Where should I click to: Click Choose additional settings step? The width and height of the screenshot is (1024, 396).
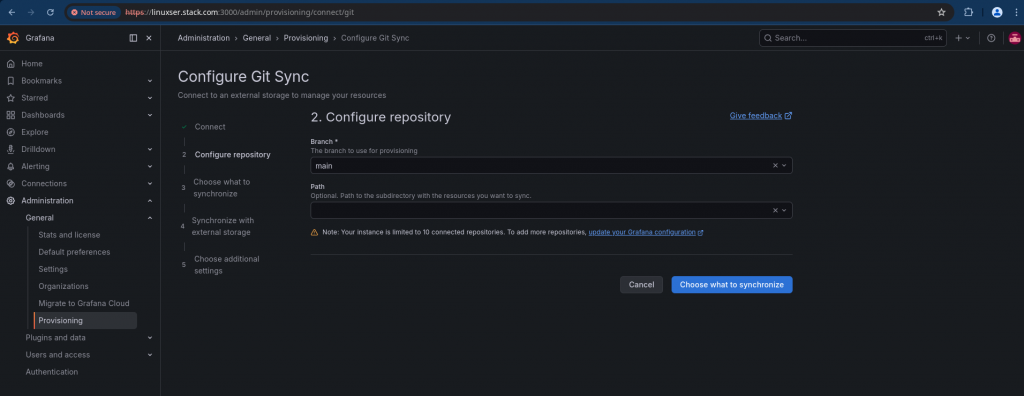(227, 265)
